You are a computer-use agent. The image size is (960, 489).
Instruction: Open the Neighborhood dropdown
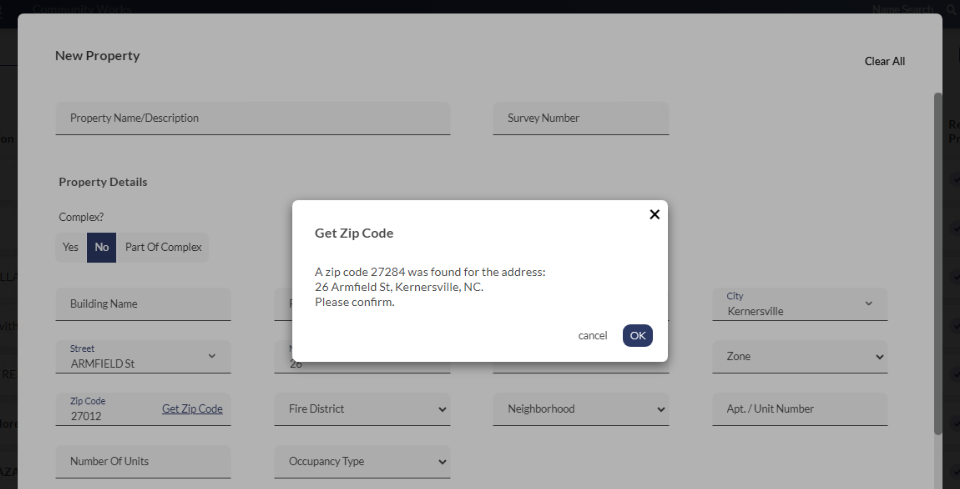[x=580, y=409]
